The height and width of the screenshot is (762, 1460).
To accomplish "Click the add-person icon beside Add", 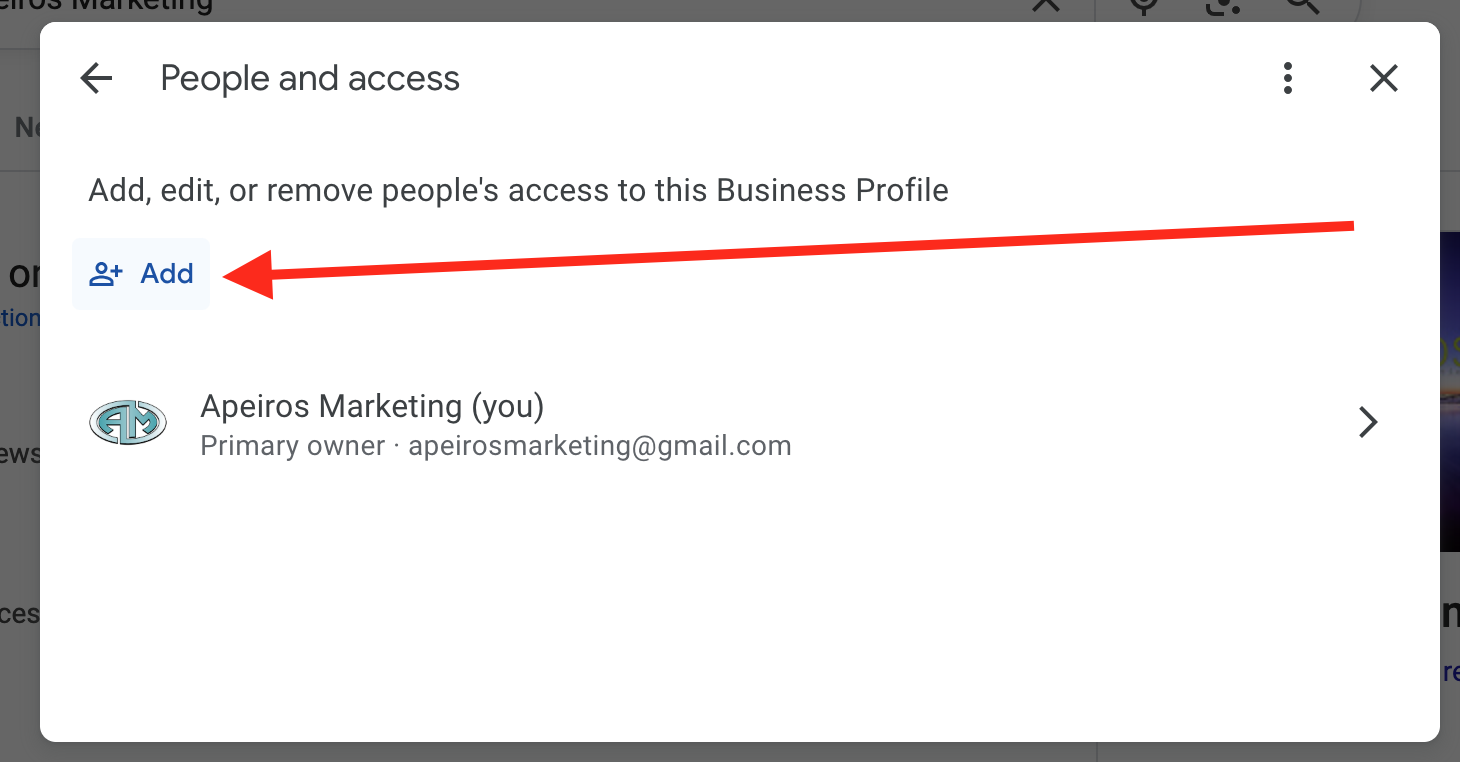I will (106, 274).
